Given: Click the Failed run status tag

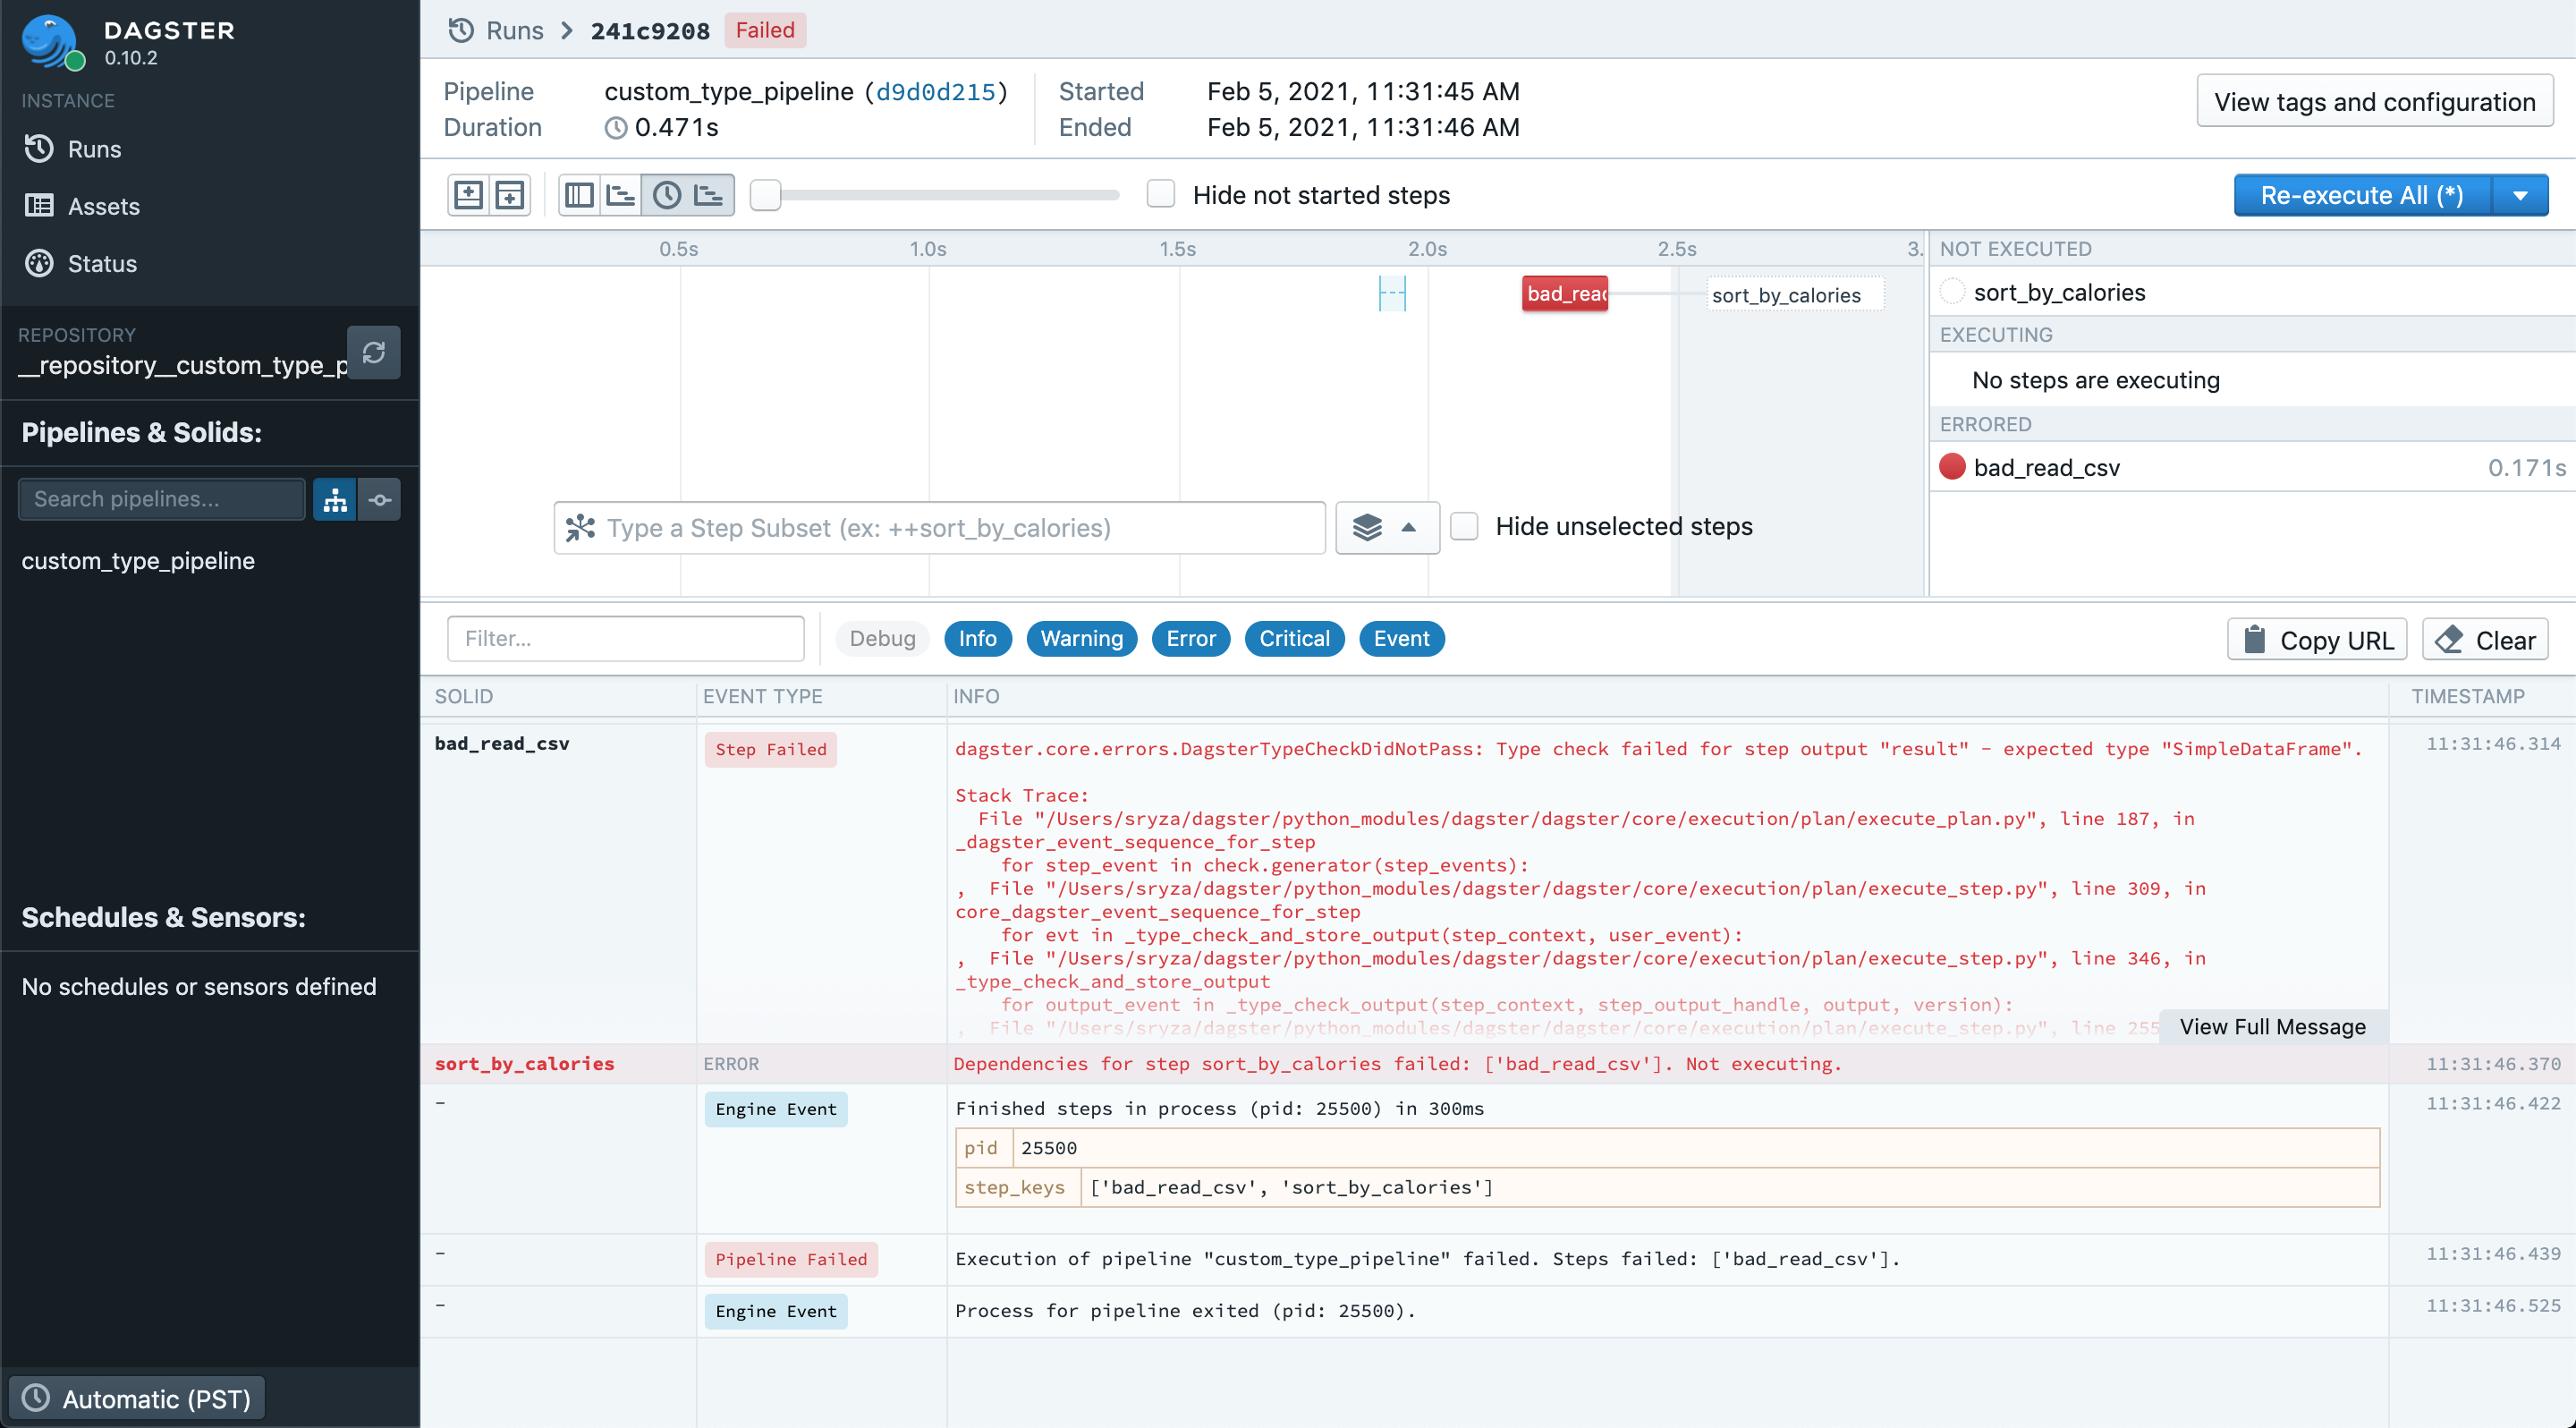Looking at the screenshot, I should (x=765, y=30).
